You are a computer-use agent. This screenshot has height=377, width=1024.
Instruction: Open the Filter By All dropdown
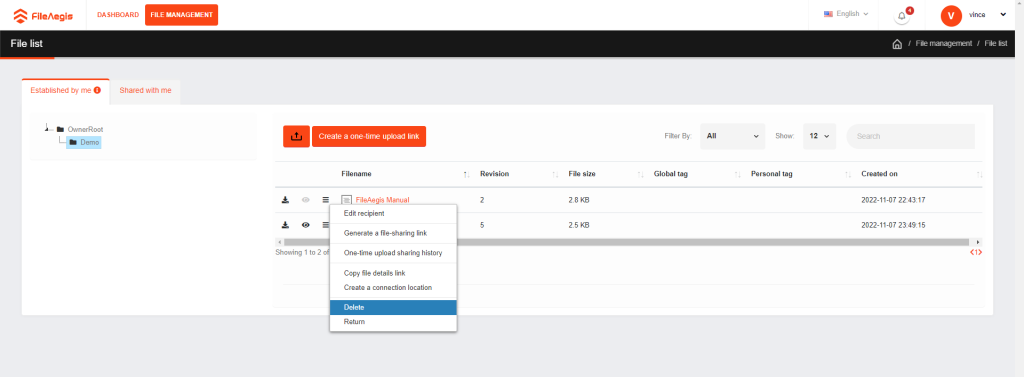pos(733,136)
